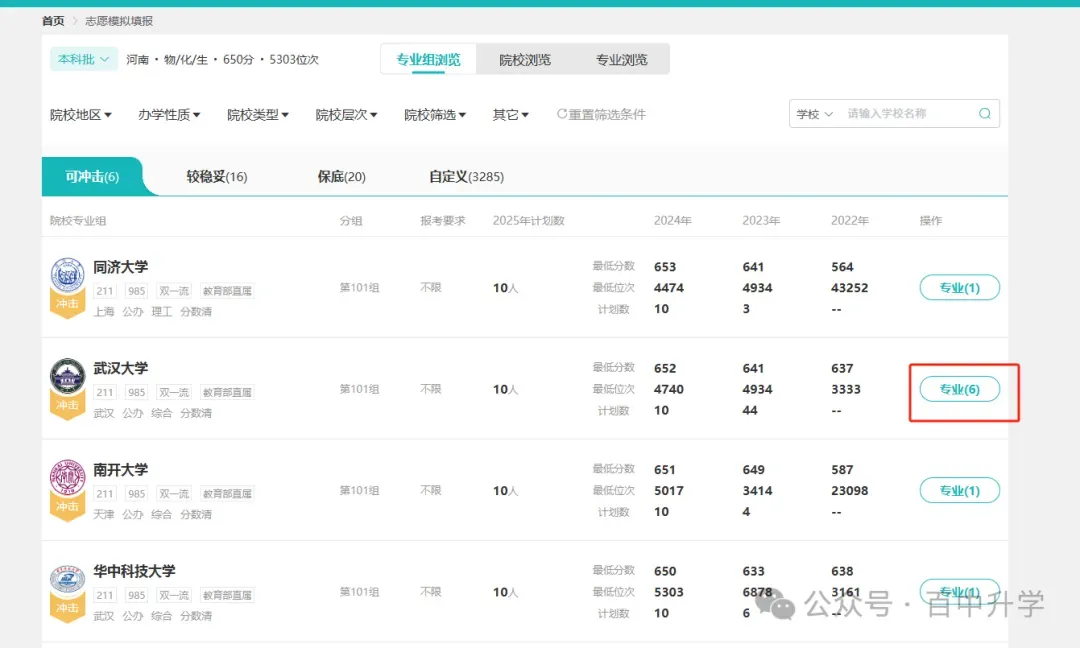Expand the 院校层次 filter
1080x648 pixels.
click(346, 115)
